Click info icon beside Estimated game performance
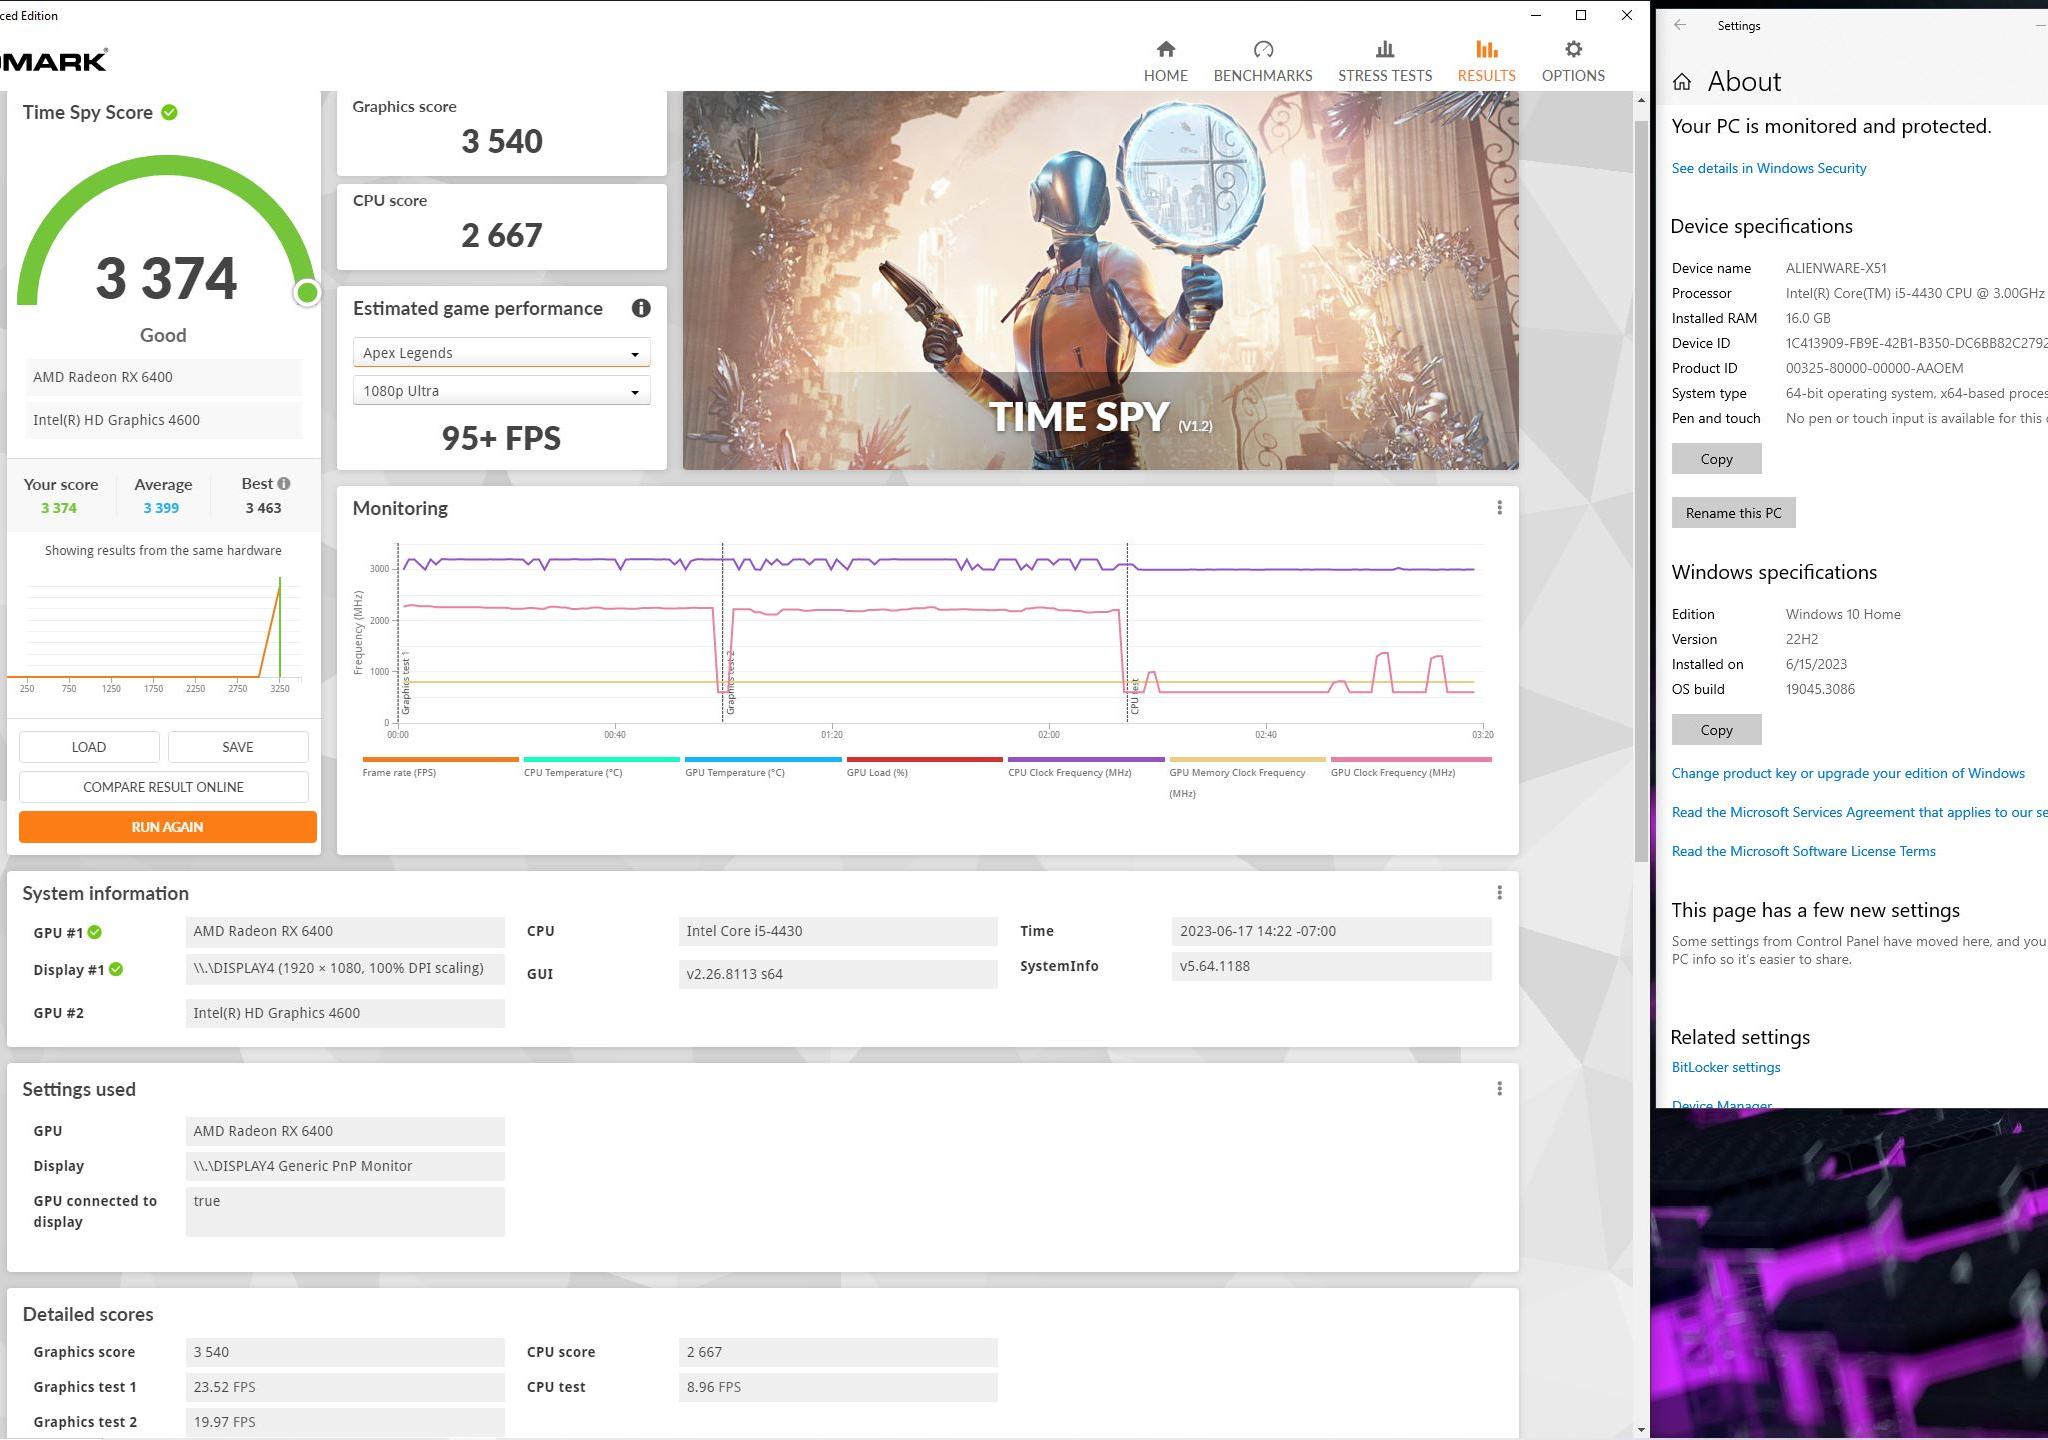This screenshot has height=1440, width=2048. 641,309
